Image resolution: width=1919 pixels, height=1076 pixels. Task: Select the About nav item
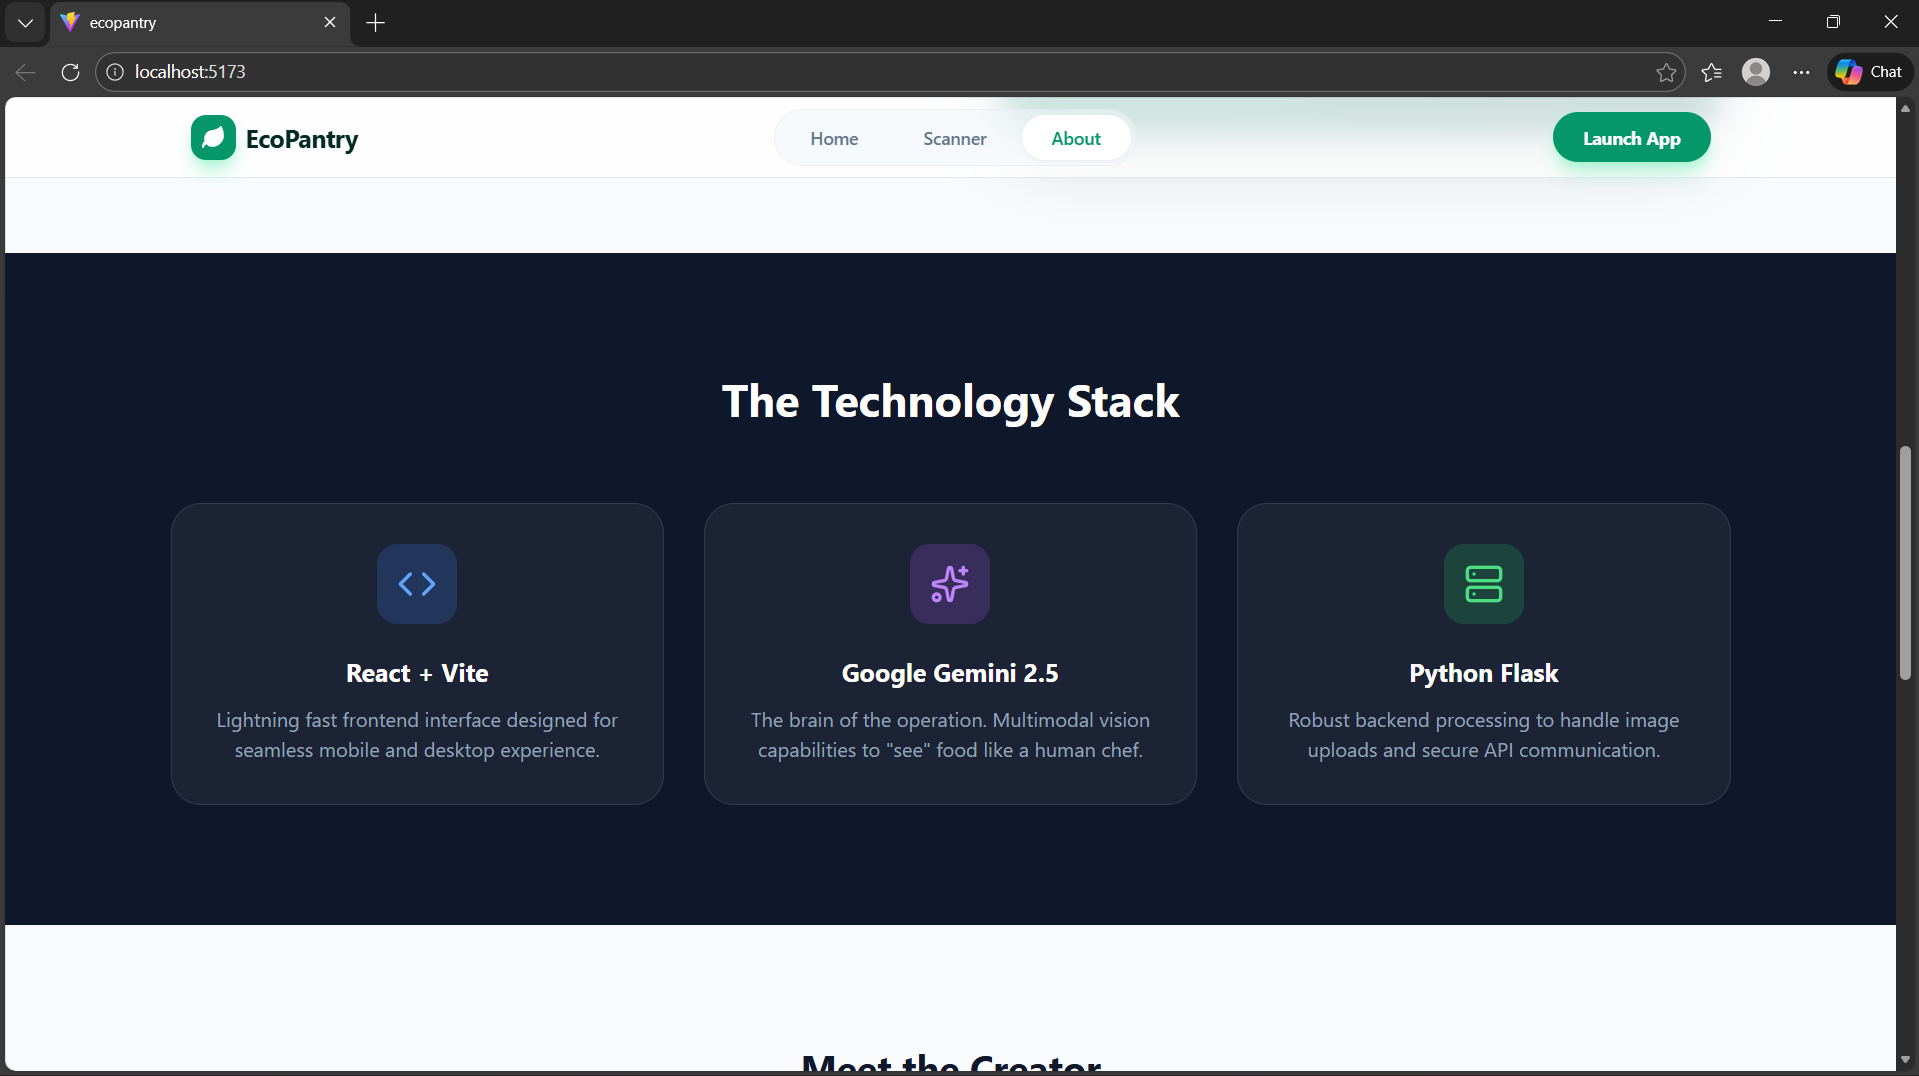1076,139
